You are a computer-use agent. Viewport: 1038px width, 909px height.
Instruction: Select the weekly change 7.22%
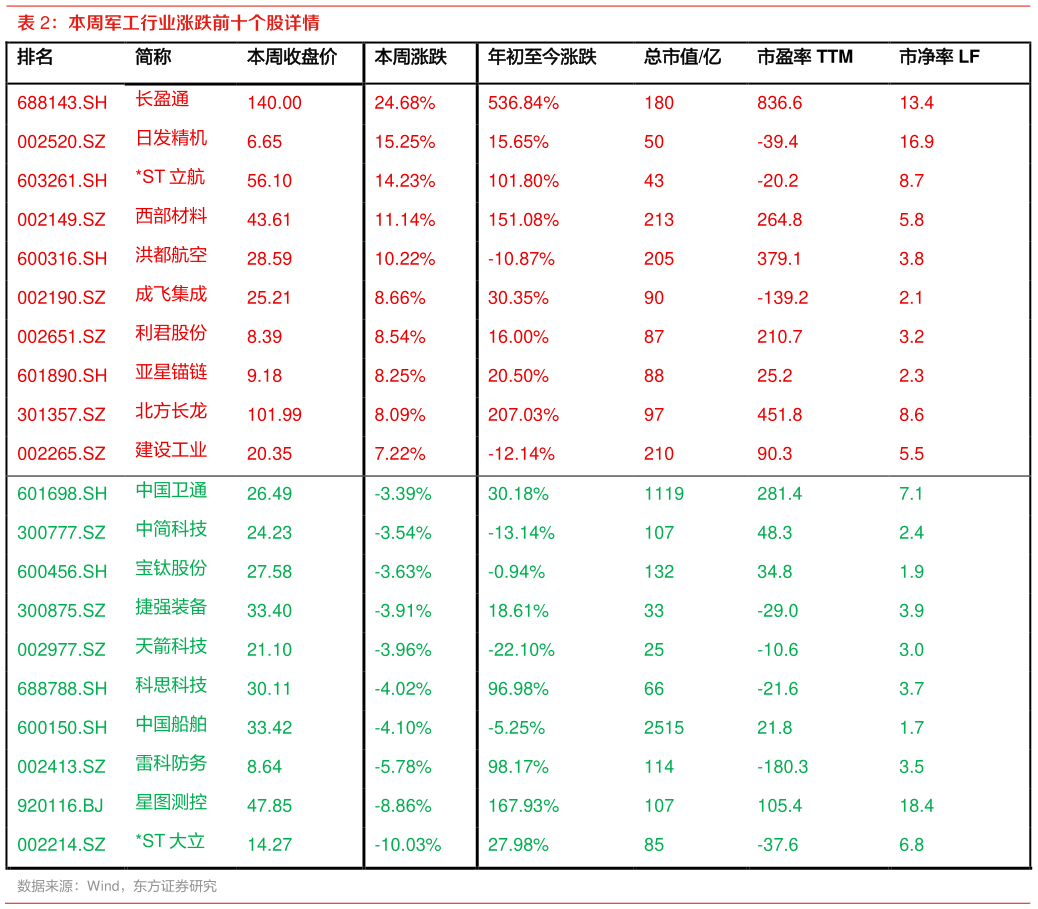coord(400,454)
